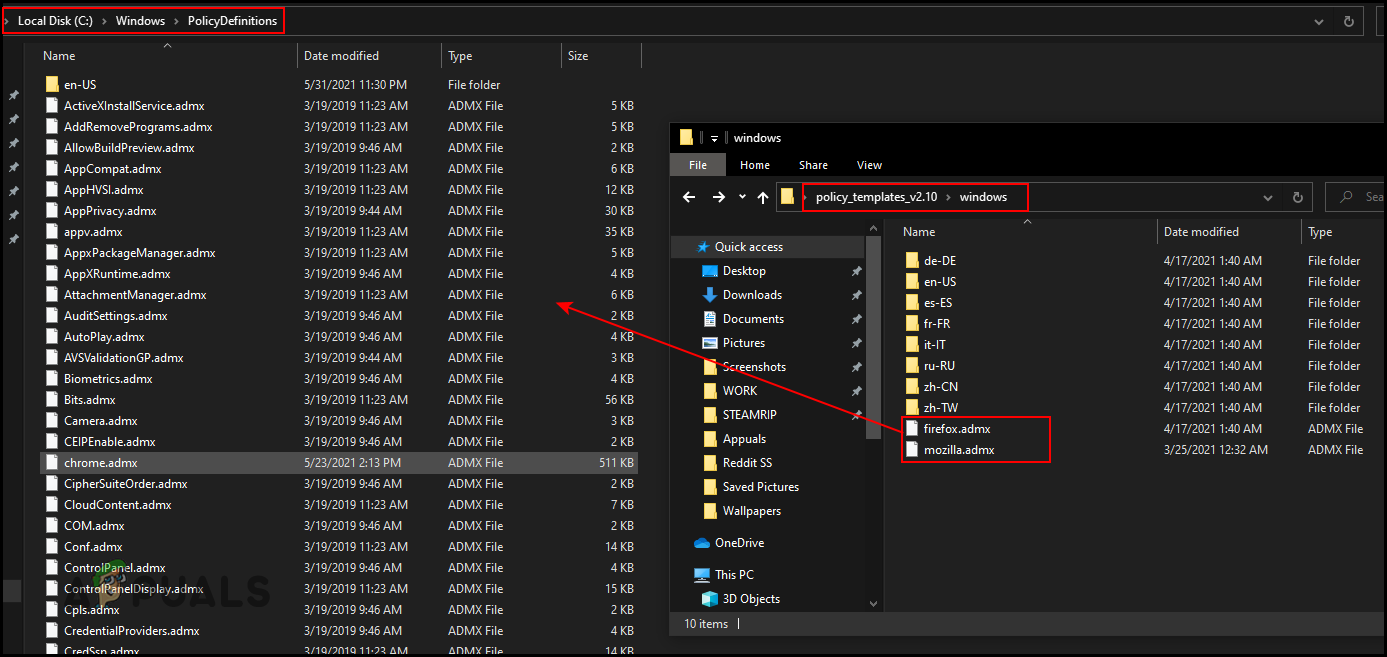
Task: Click the Back arrow in the windows folder
Action: tap(688, 198)
